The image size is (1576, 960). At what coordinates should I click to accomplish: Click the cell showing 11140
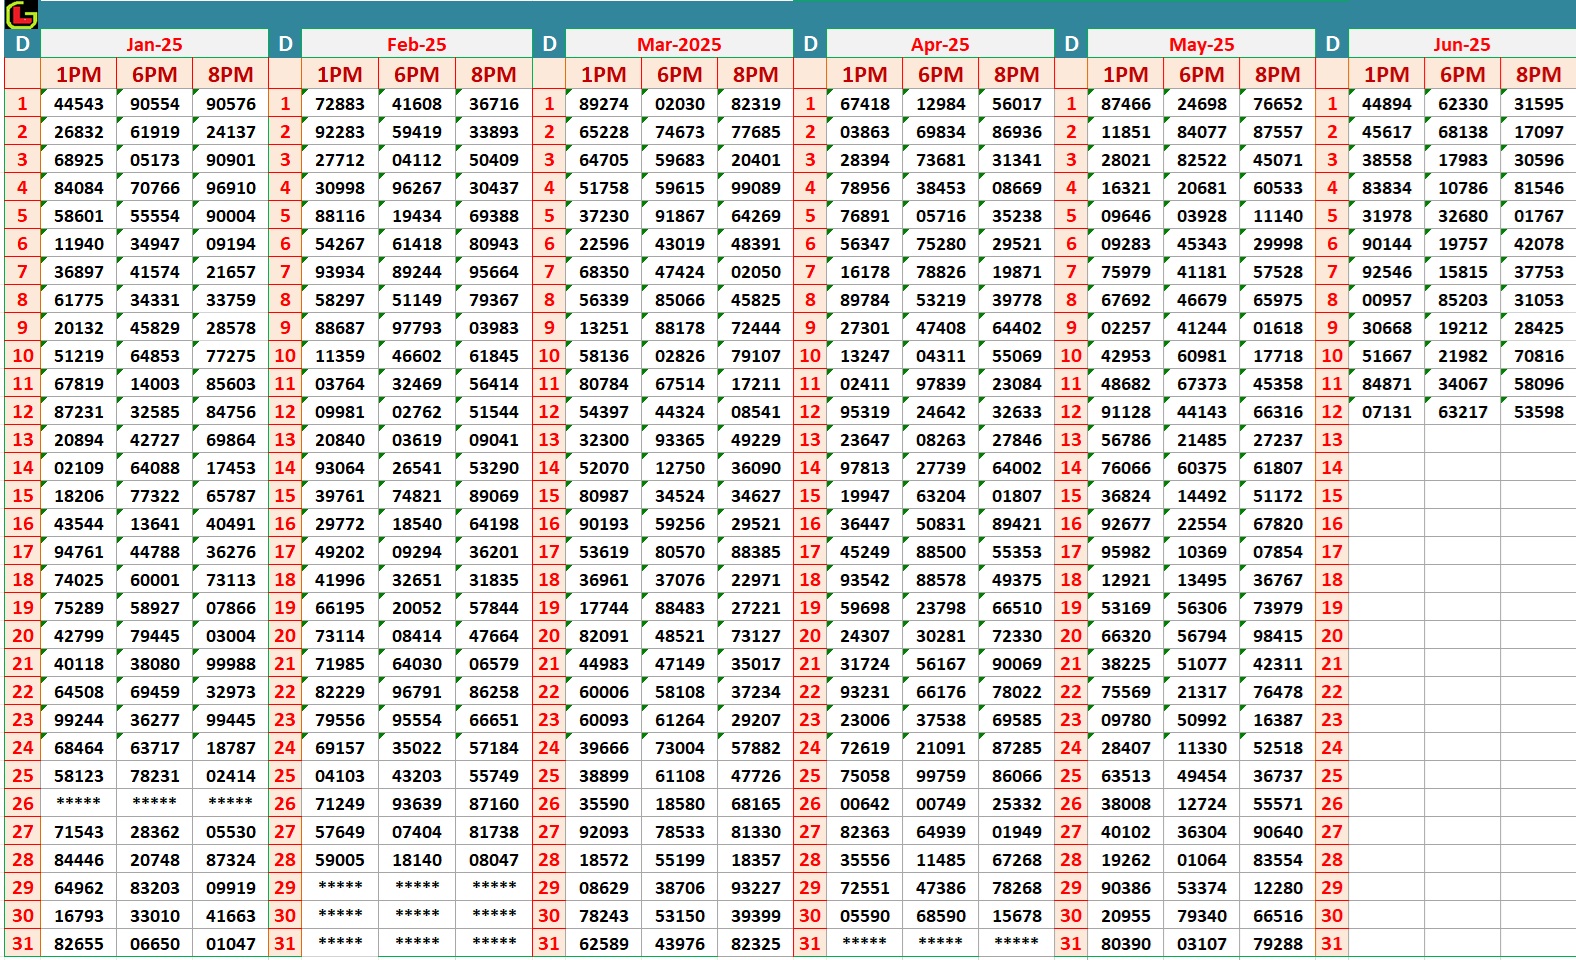coord(1278,216)
